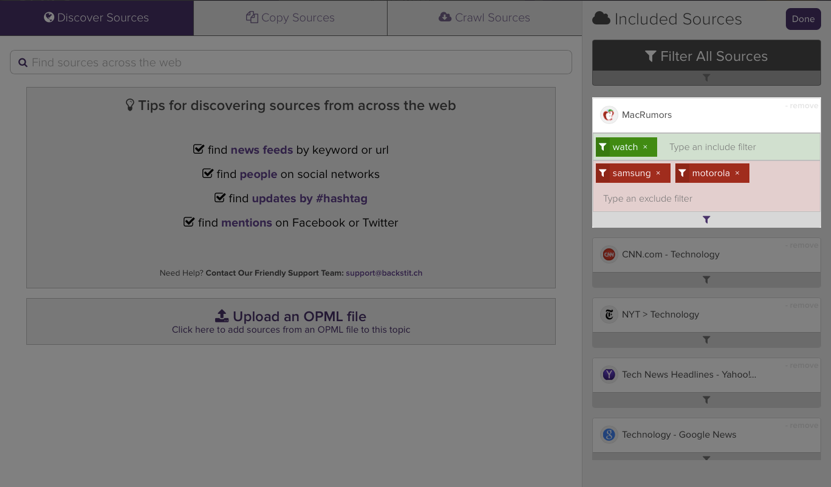Expand filters for Tech News Headlines Yahoo
Viewport: 831px width, 487px height.
(706, 400)
